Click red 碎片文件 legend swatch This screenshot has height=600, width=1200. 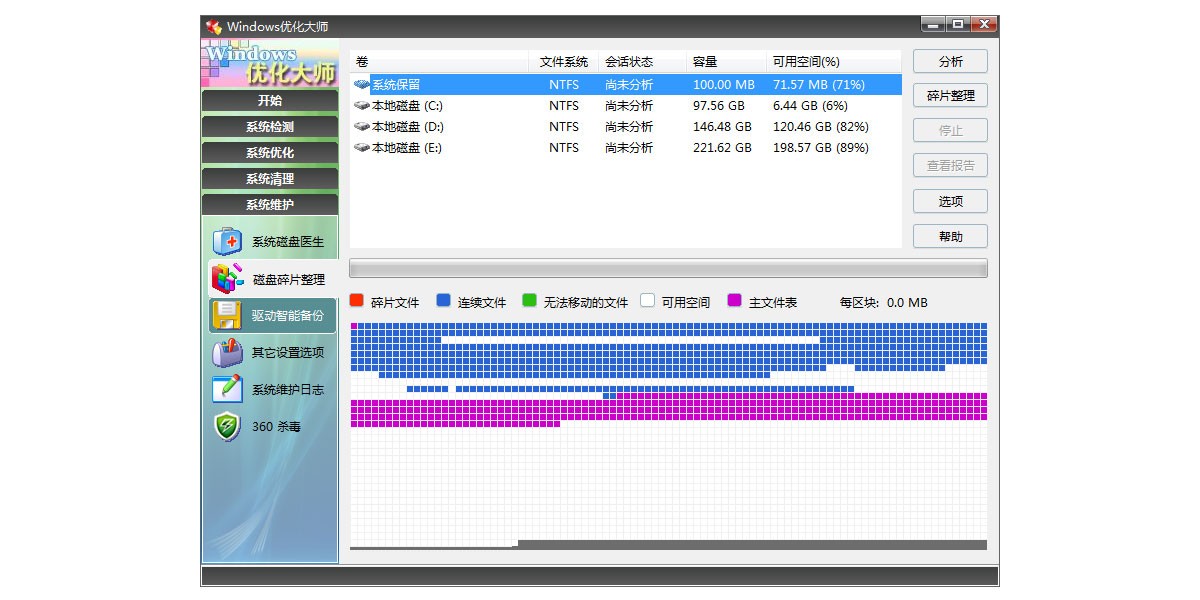pos(357,300)
